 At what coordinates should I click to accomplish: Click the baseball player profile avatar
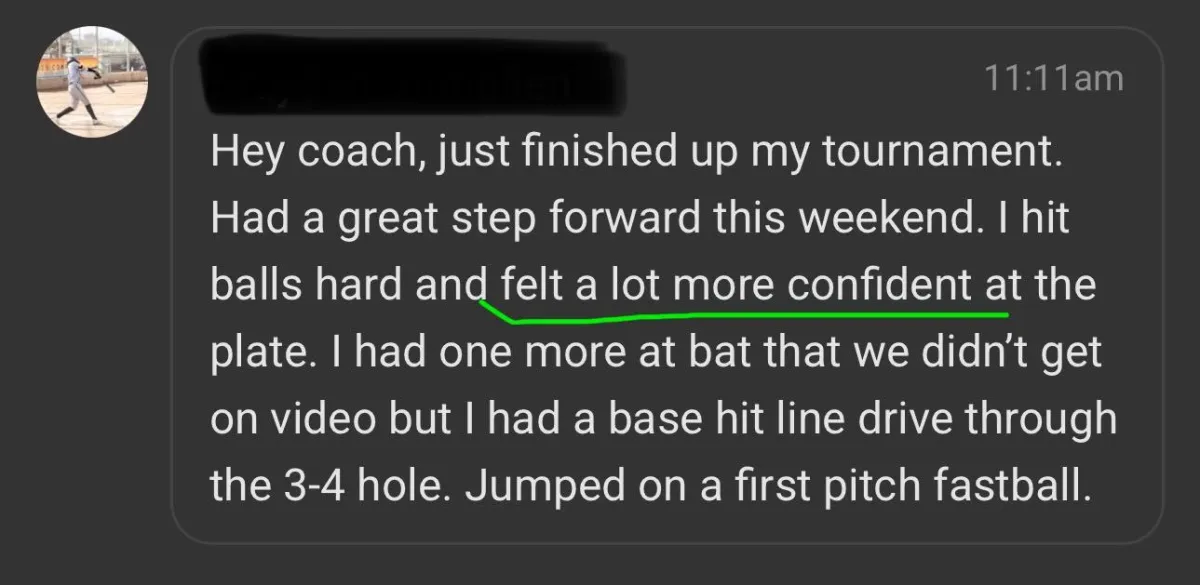93,82
